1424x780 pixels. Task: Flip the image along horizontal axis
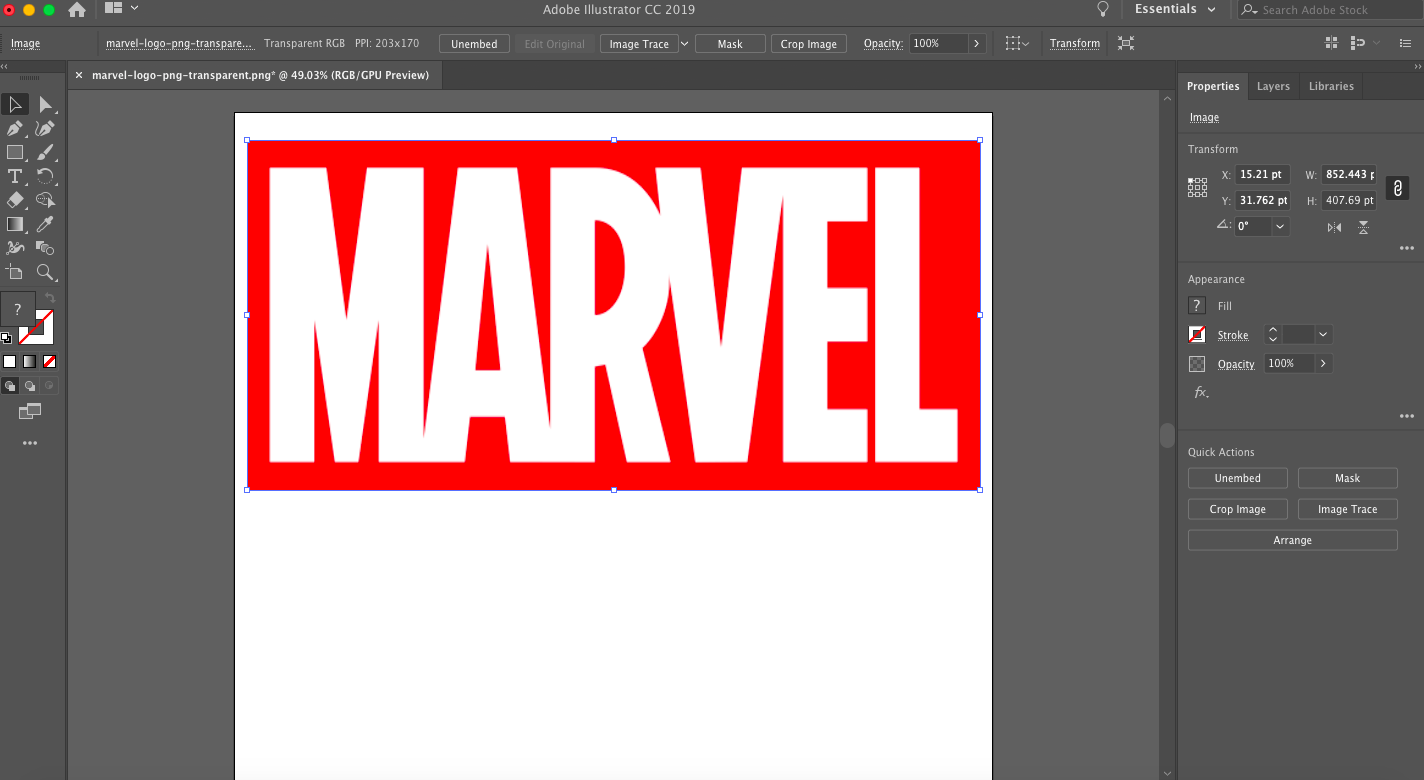pos(1334,227)
